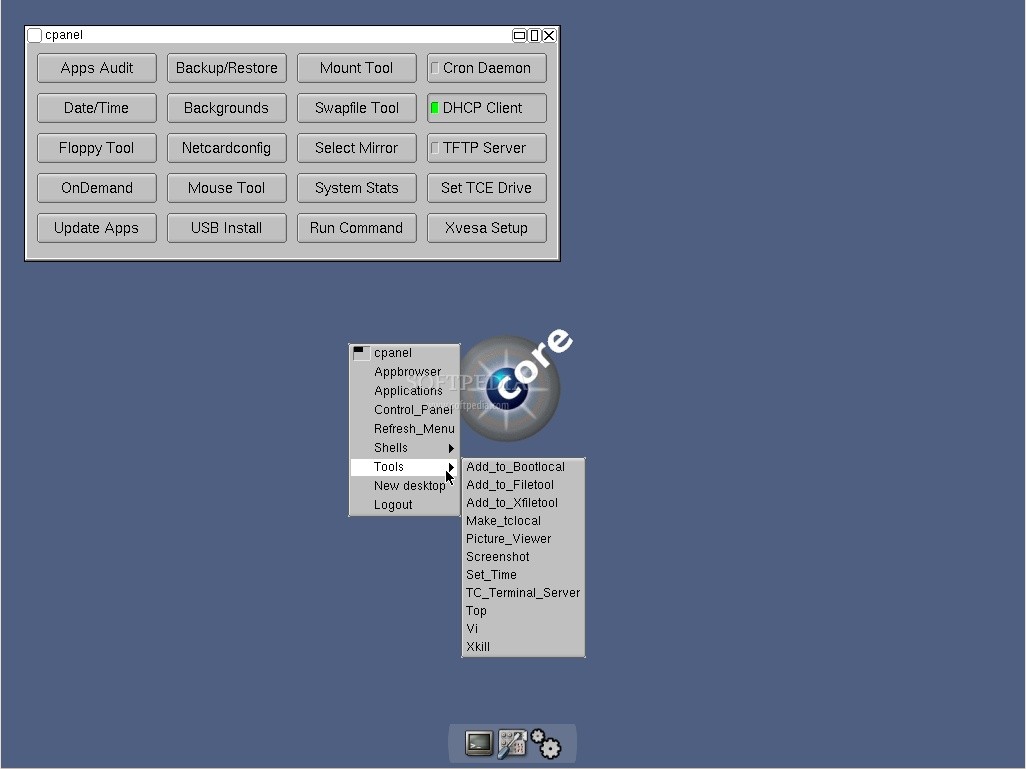Click the cpanel window menu icon
1026x769 pixels.
[x=35, y=35]
